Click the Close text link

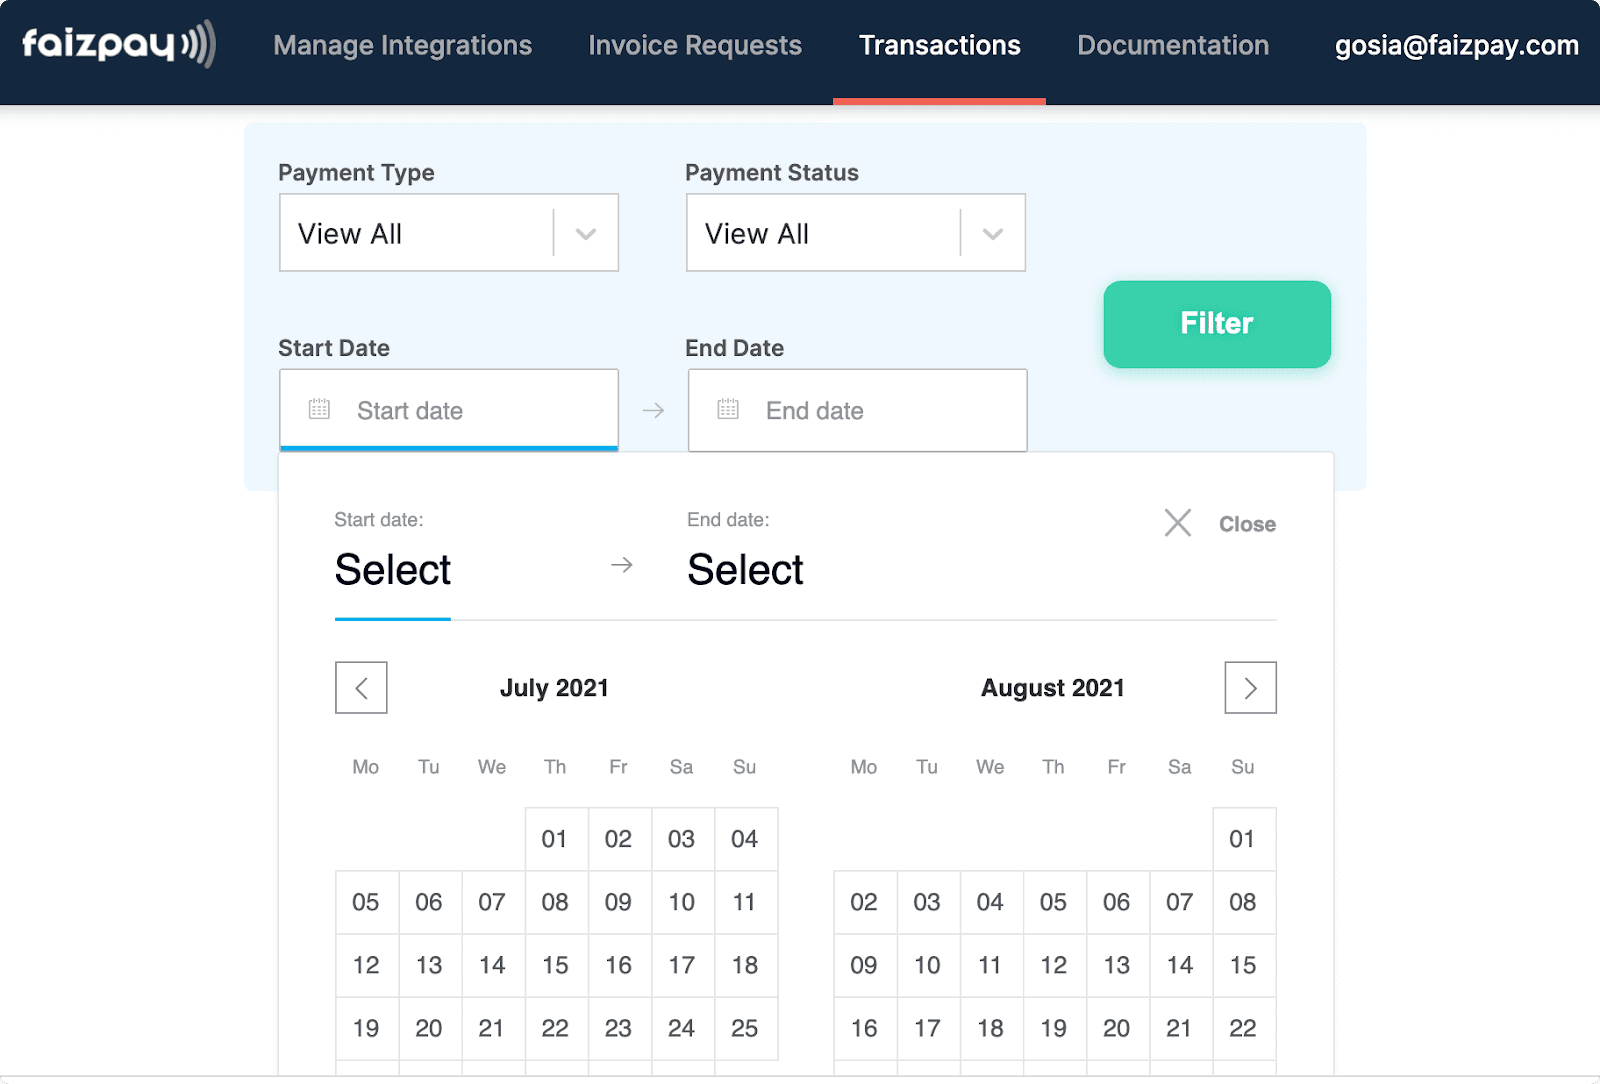click(1247, 524)
